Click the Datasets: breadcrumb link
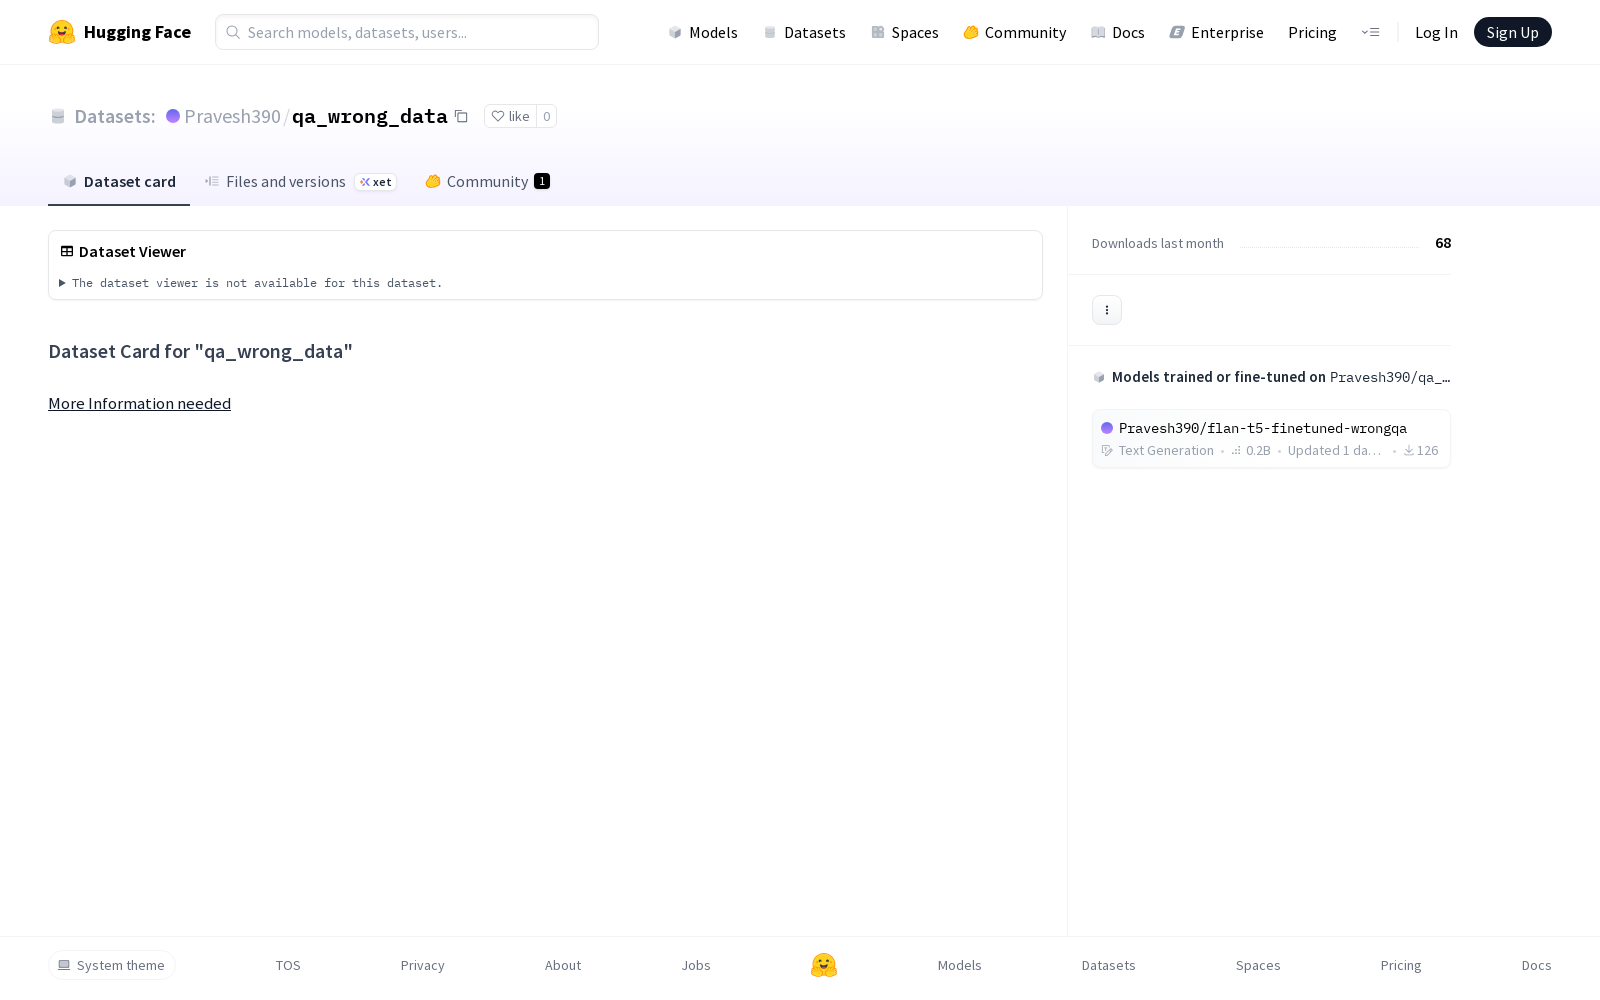Screen dimensions: 1600x1000 115,116
